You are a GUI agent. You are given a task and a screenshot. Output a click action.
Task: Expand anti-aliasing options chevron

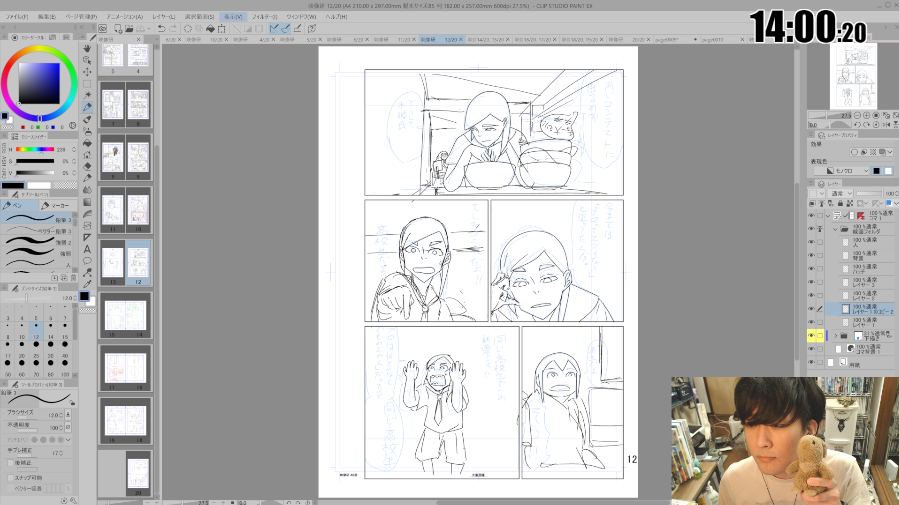[68, 440]
